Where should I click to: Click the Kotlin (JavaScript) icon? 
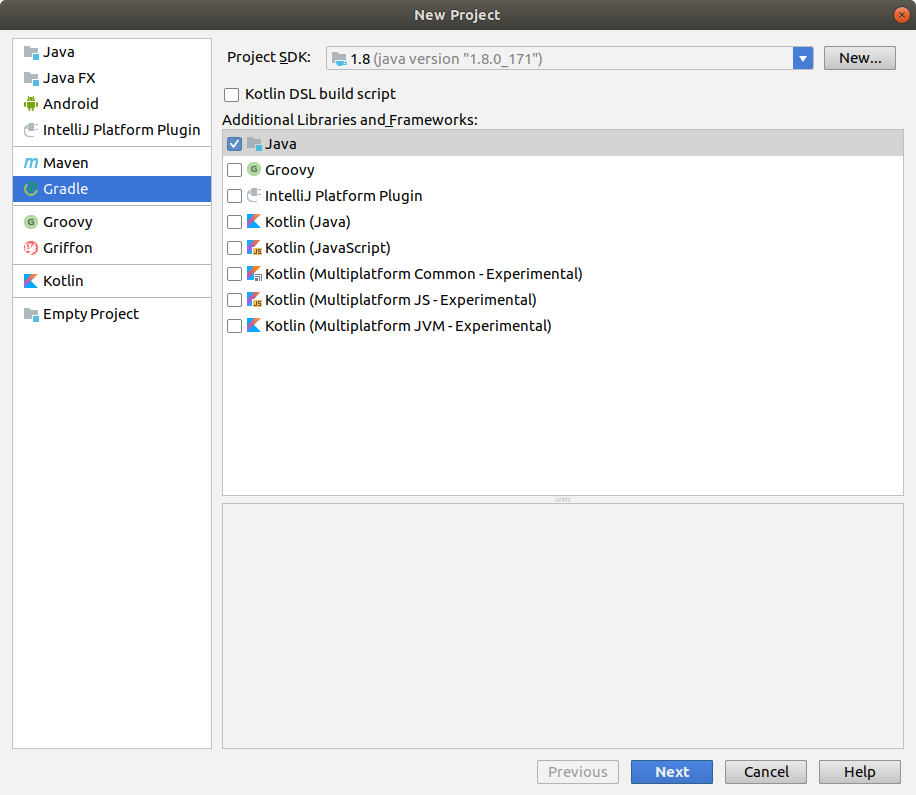(254, 248)
